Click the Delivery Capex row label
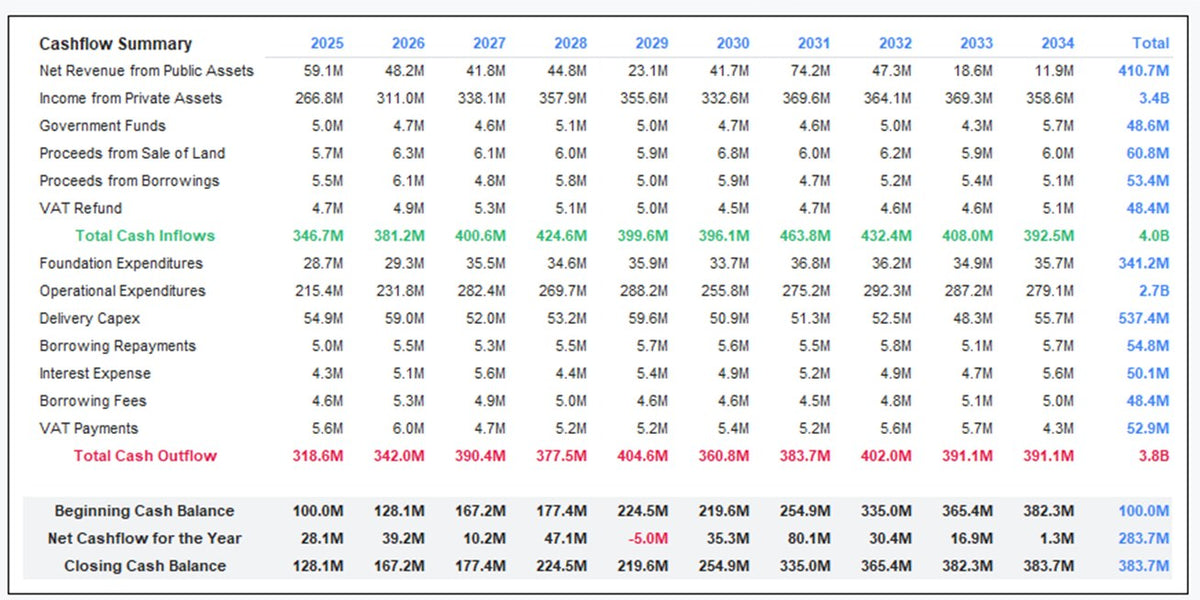Image resolution: width=1200 pixels, height=600 pixels. pos(89,318)
